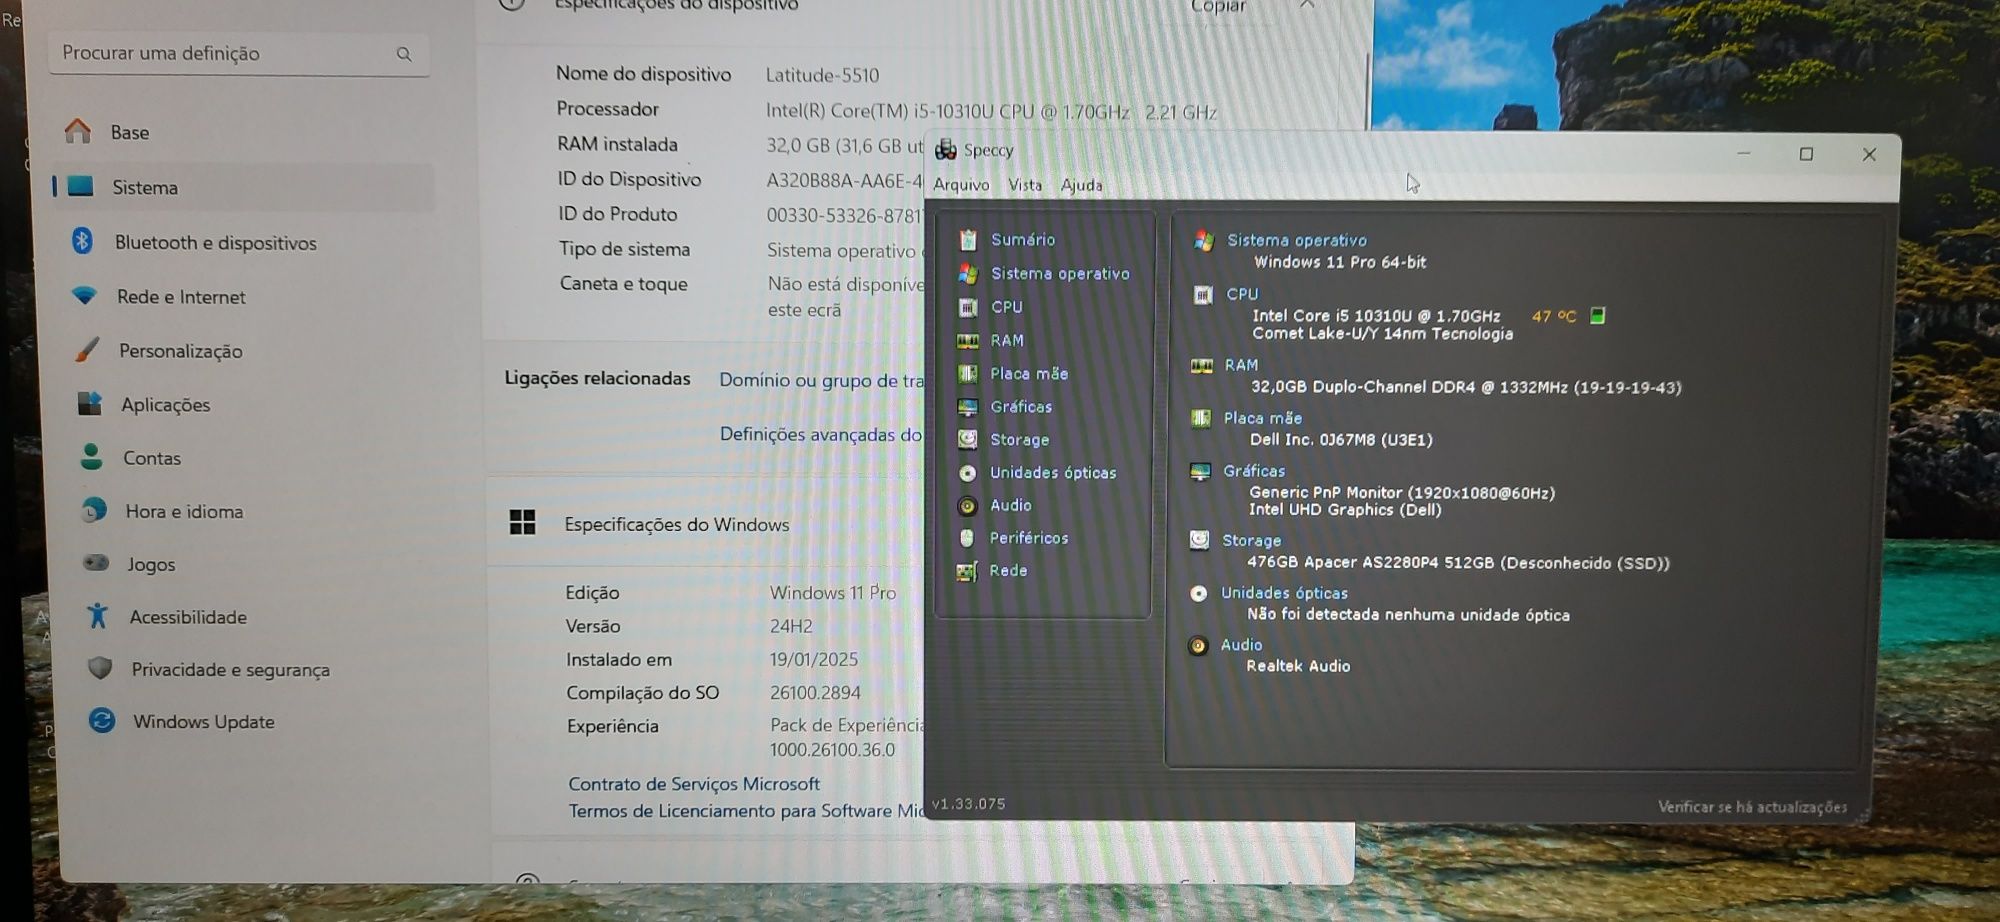Go to Sistema in Settings sidebar
The width and height of the screenshot is (2000, 922).
243,187
